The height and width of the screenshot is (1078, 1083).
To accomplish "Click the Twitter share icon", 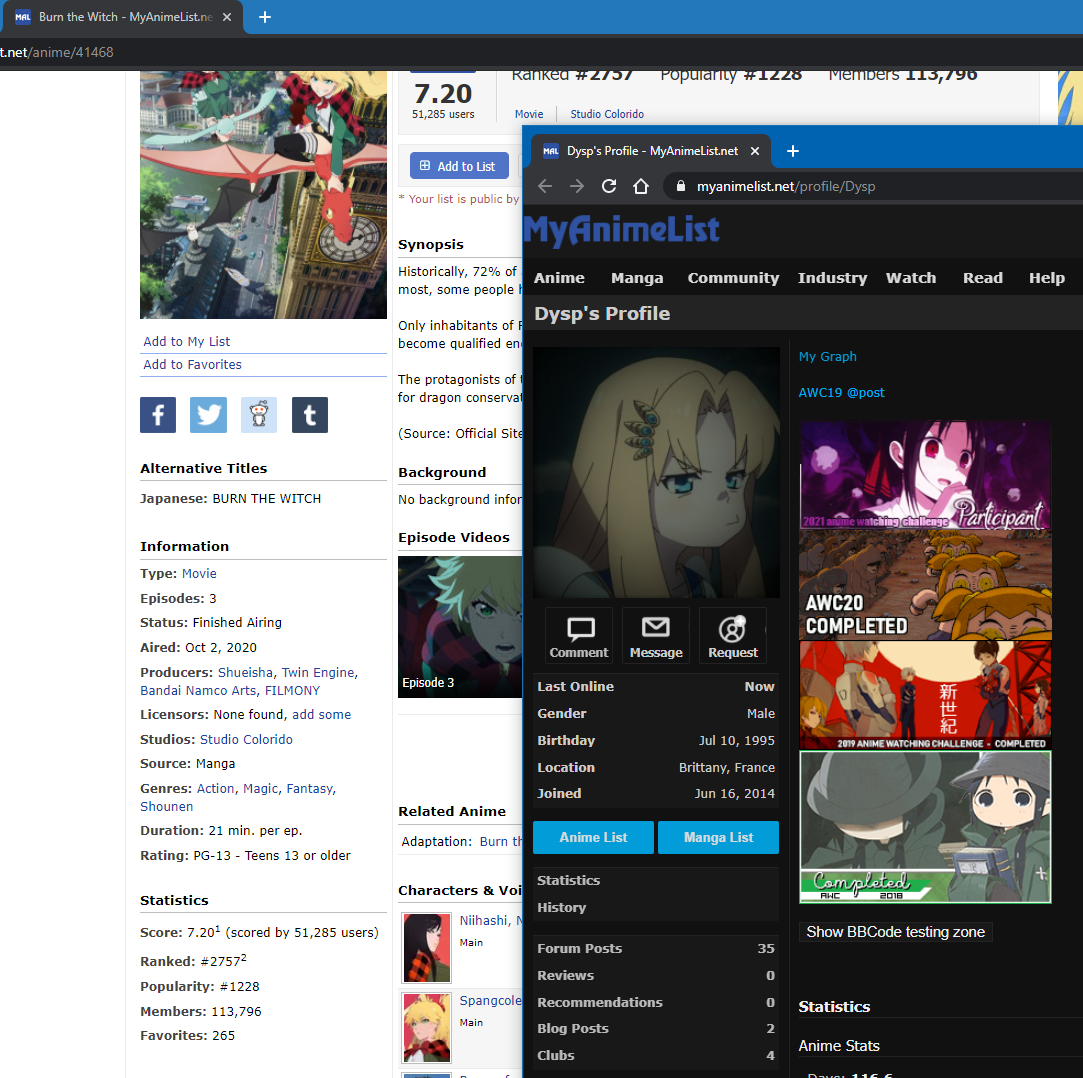I will tap(208, 415).
